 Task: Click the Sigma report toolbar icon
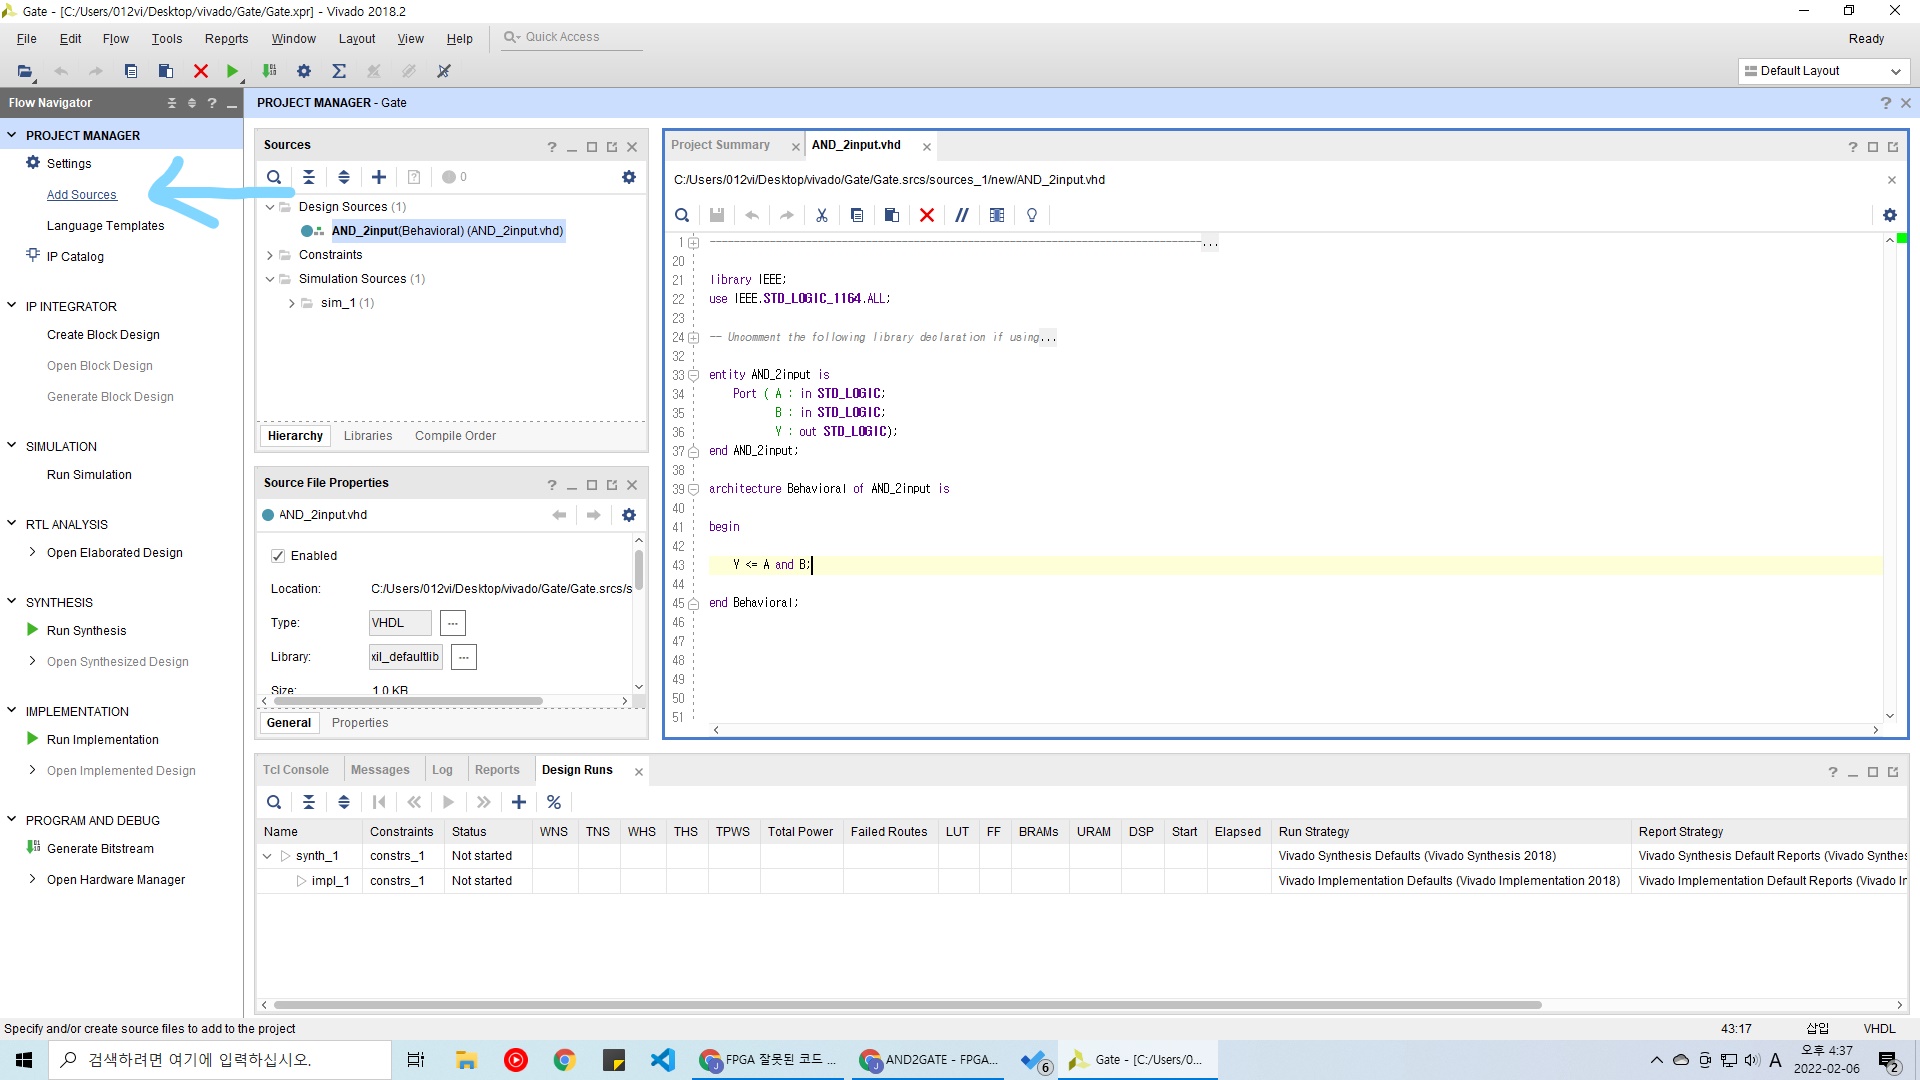pyautogui.click(x=339, y=71)
